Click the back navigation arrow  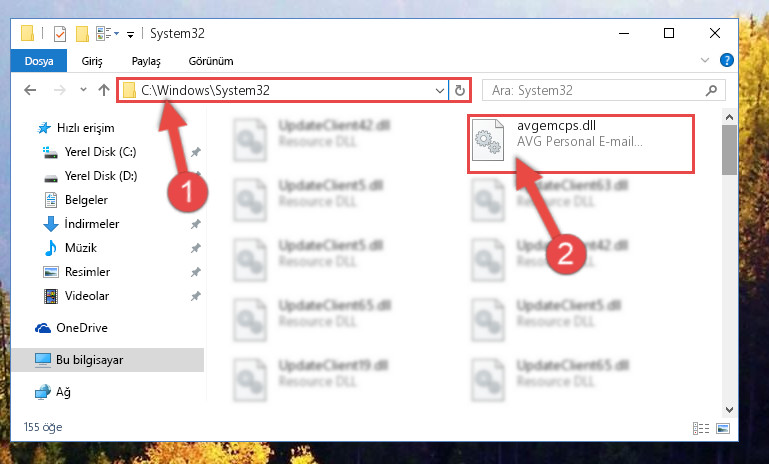(x=30, y=90)
